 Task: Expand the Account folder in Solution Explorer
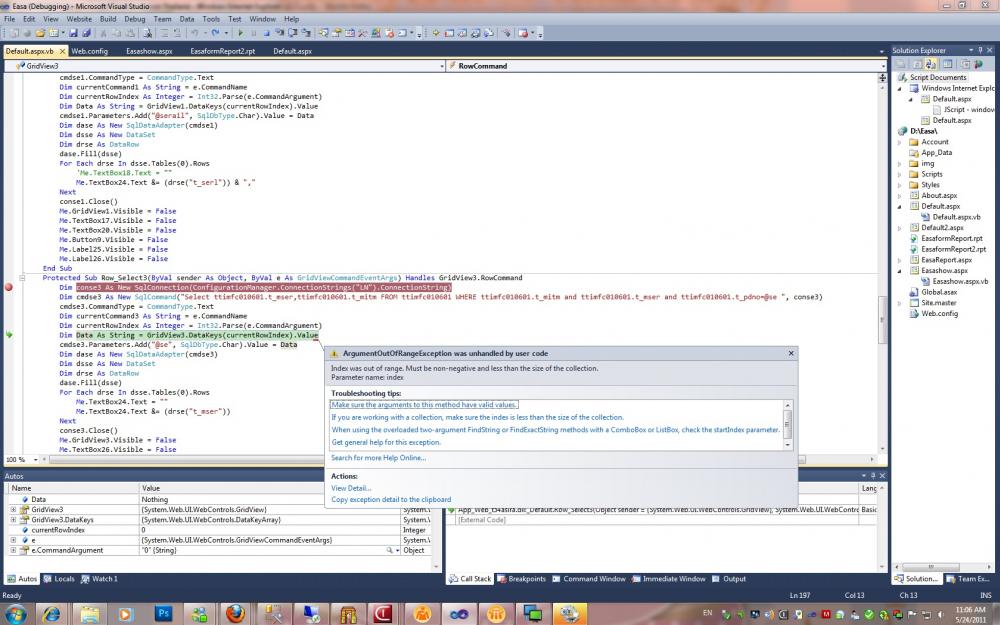[901, 142]
